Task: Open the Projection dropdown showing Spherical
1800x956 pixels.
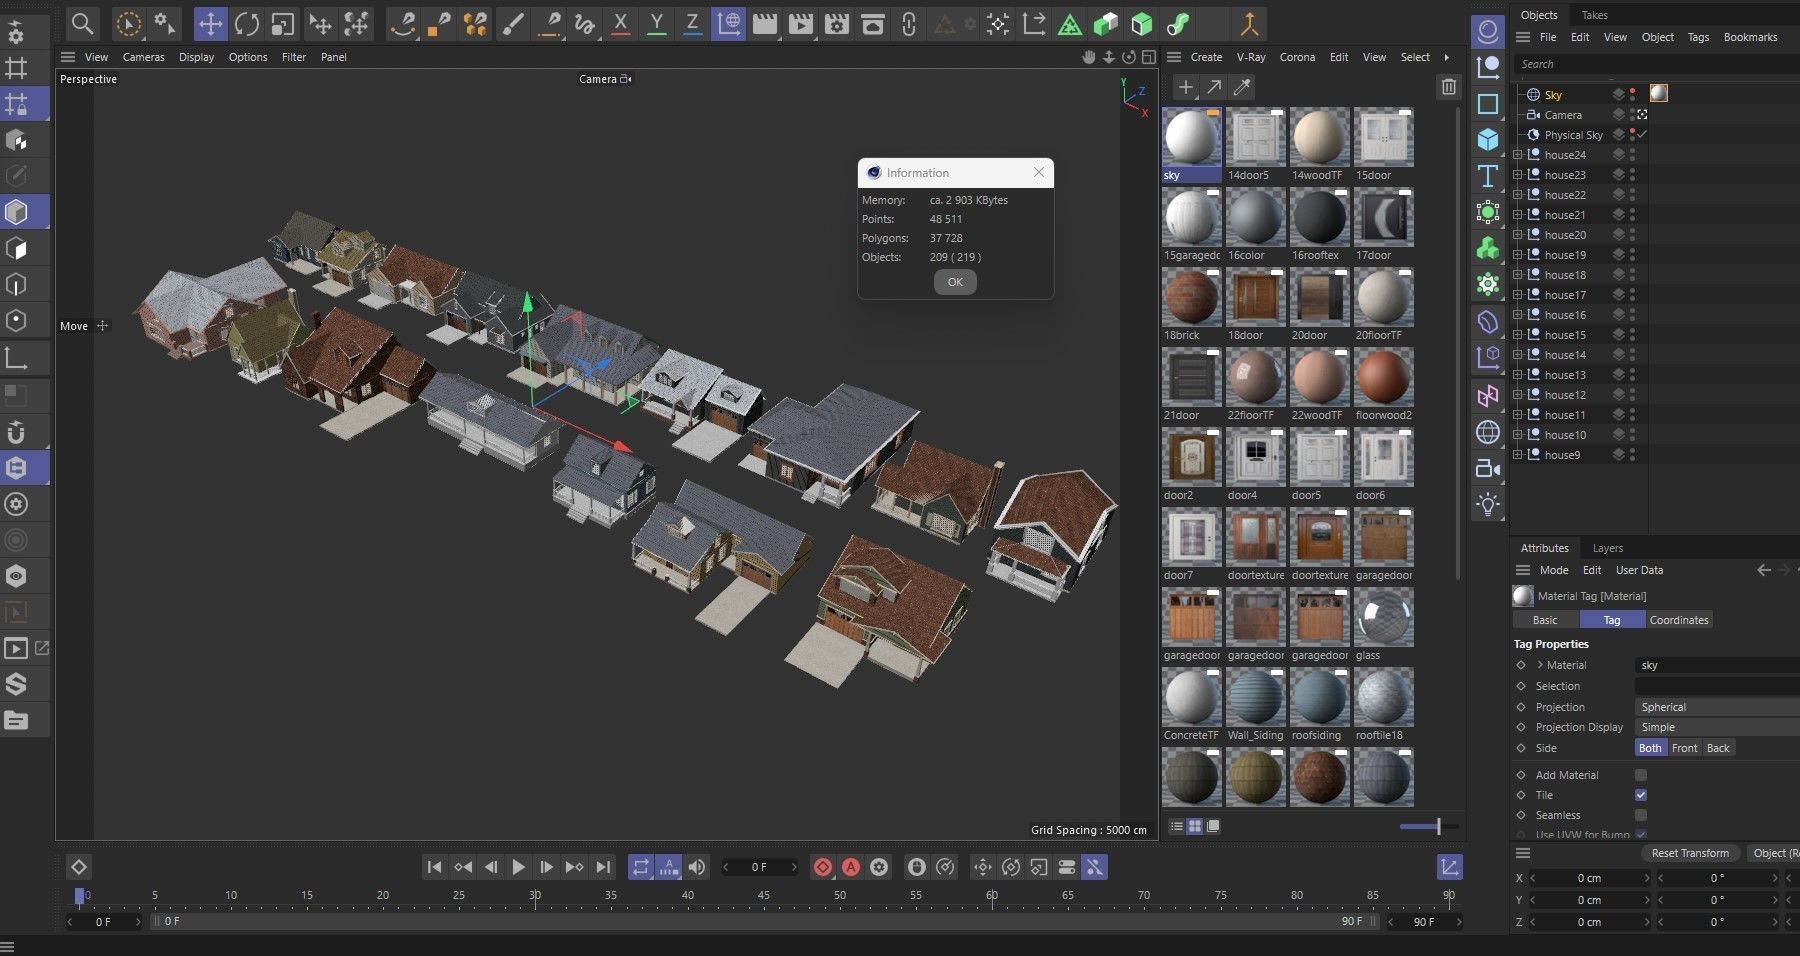Action: [x=1717, y=707]
